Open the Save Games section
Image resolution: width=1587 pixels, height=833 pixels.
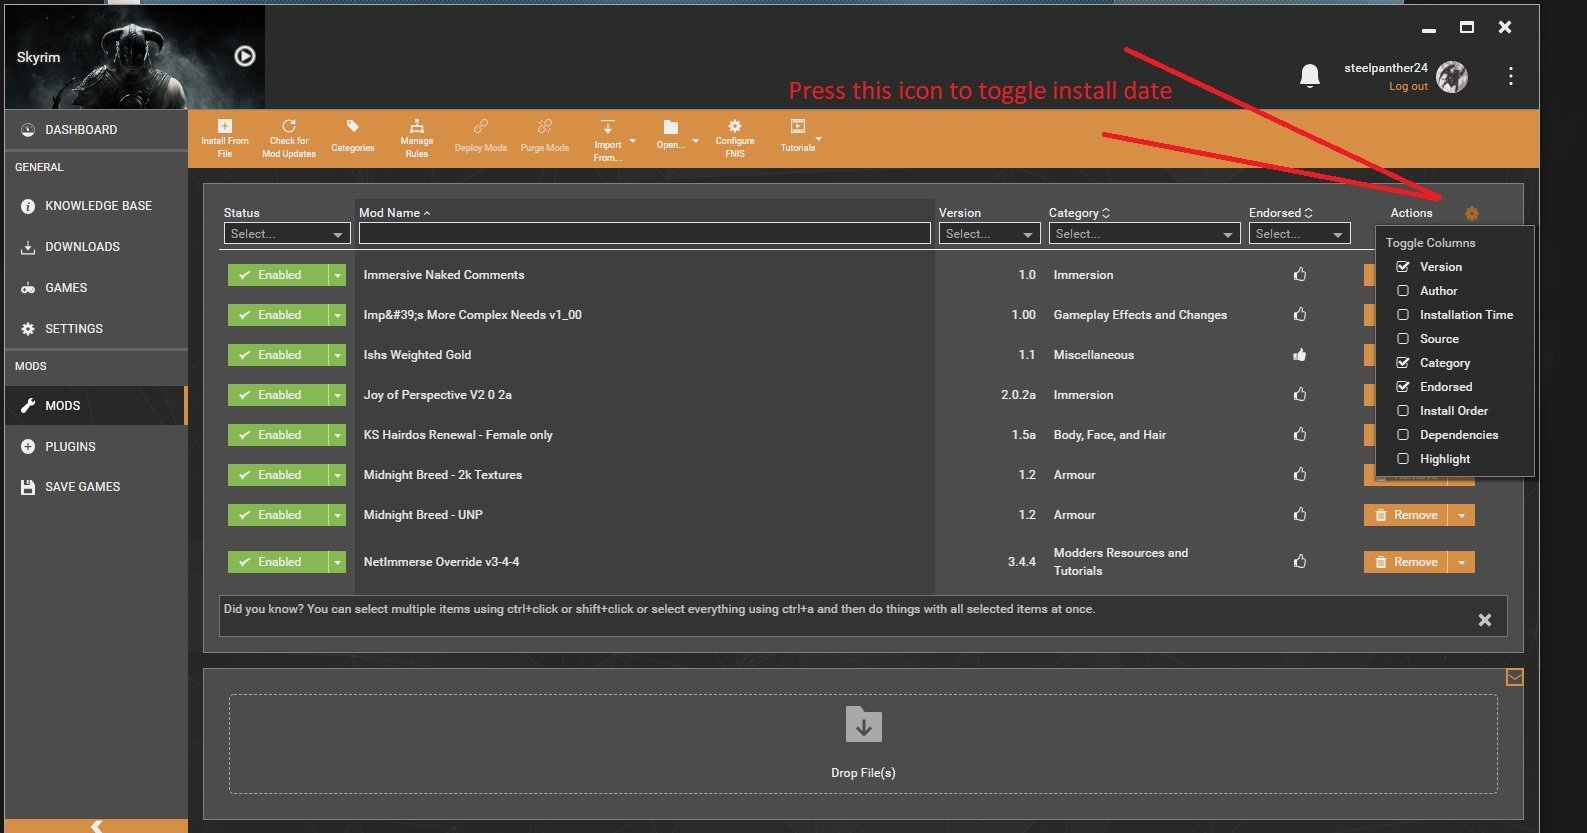(96, 487)
